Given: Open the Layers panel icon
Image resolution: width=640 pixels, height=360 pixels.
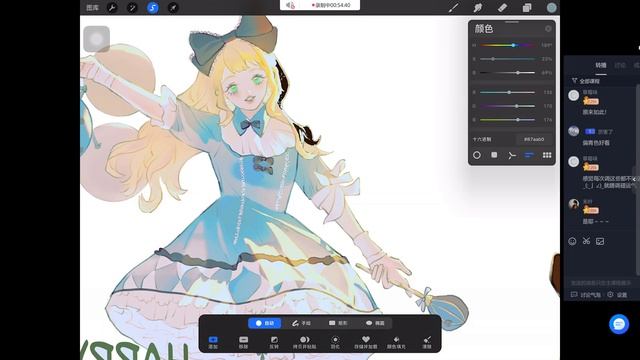Looking at the screenshot, I should pyautogui.click(x=527, y=8).
